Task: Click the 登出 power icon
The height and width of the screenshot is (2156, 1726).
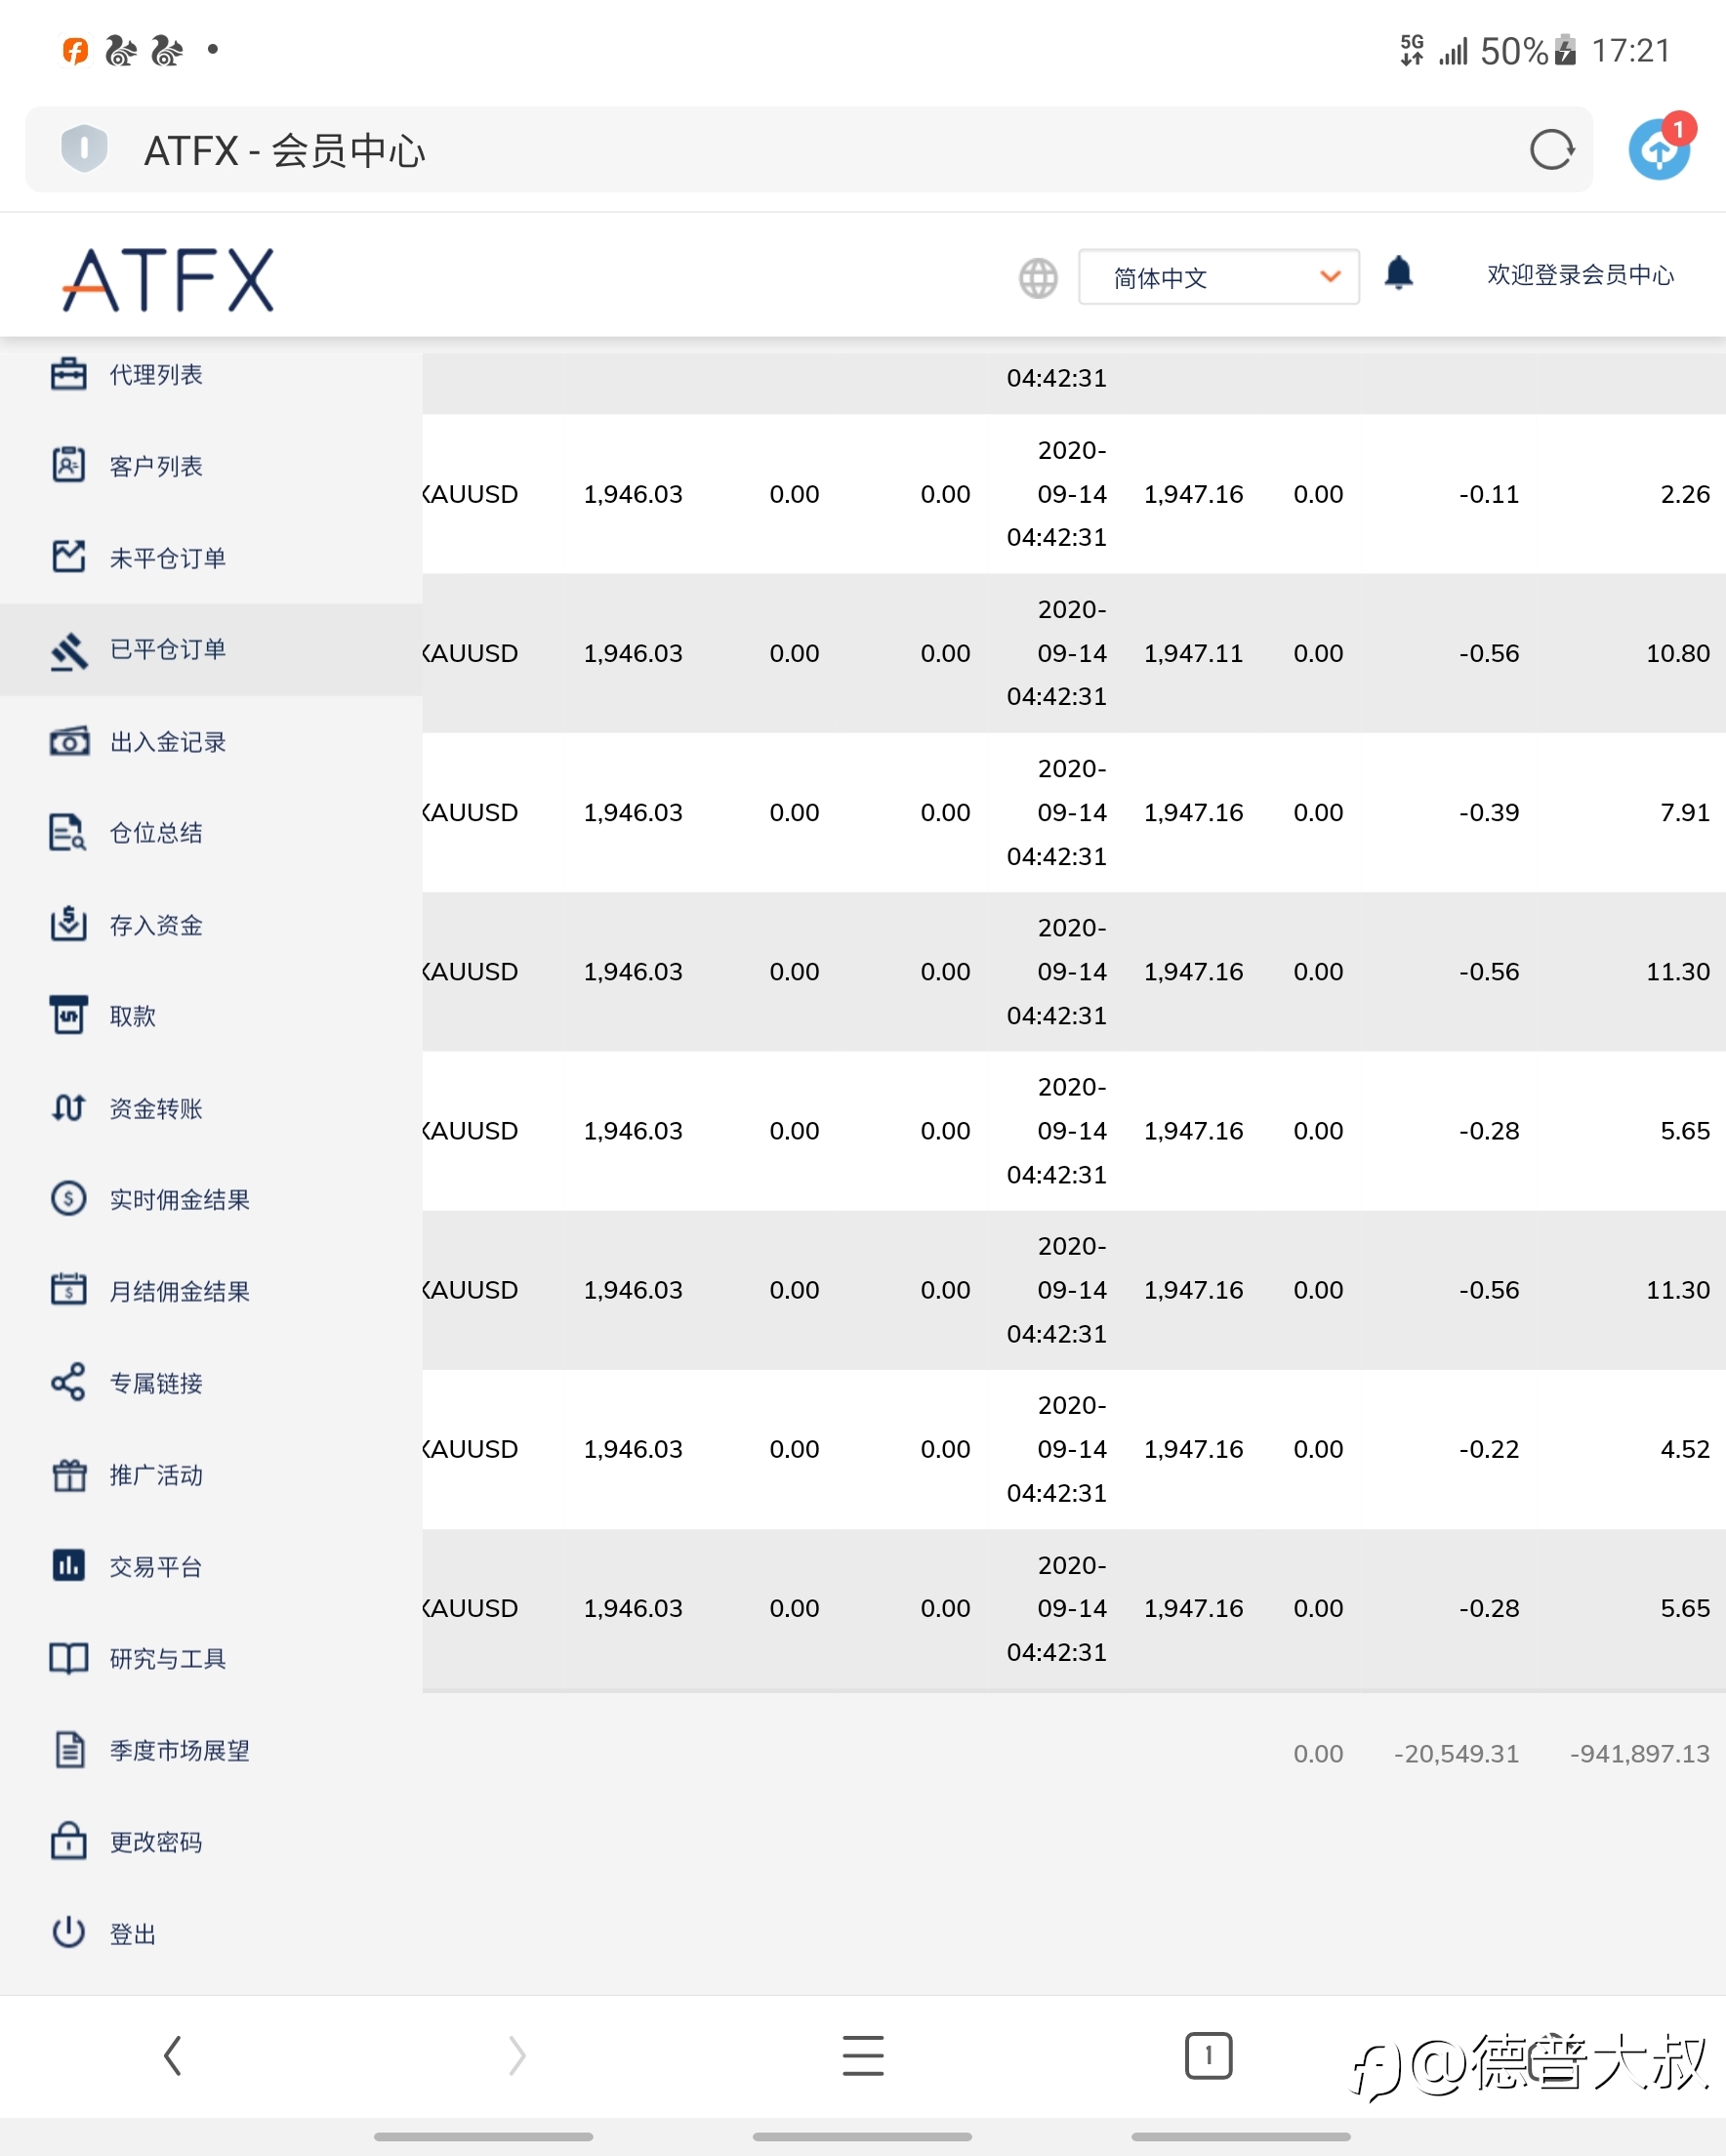Action: tap(69, 1933)
